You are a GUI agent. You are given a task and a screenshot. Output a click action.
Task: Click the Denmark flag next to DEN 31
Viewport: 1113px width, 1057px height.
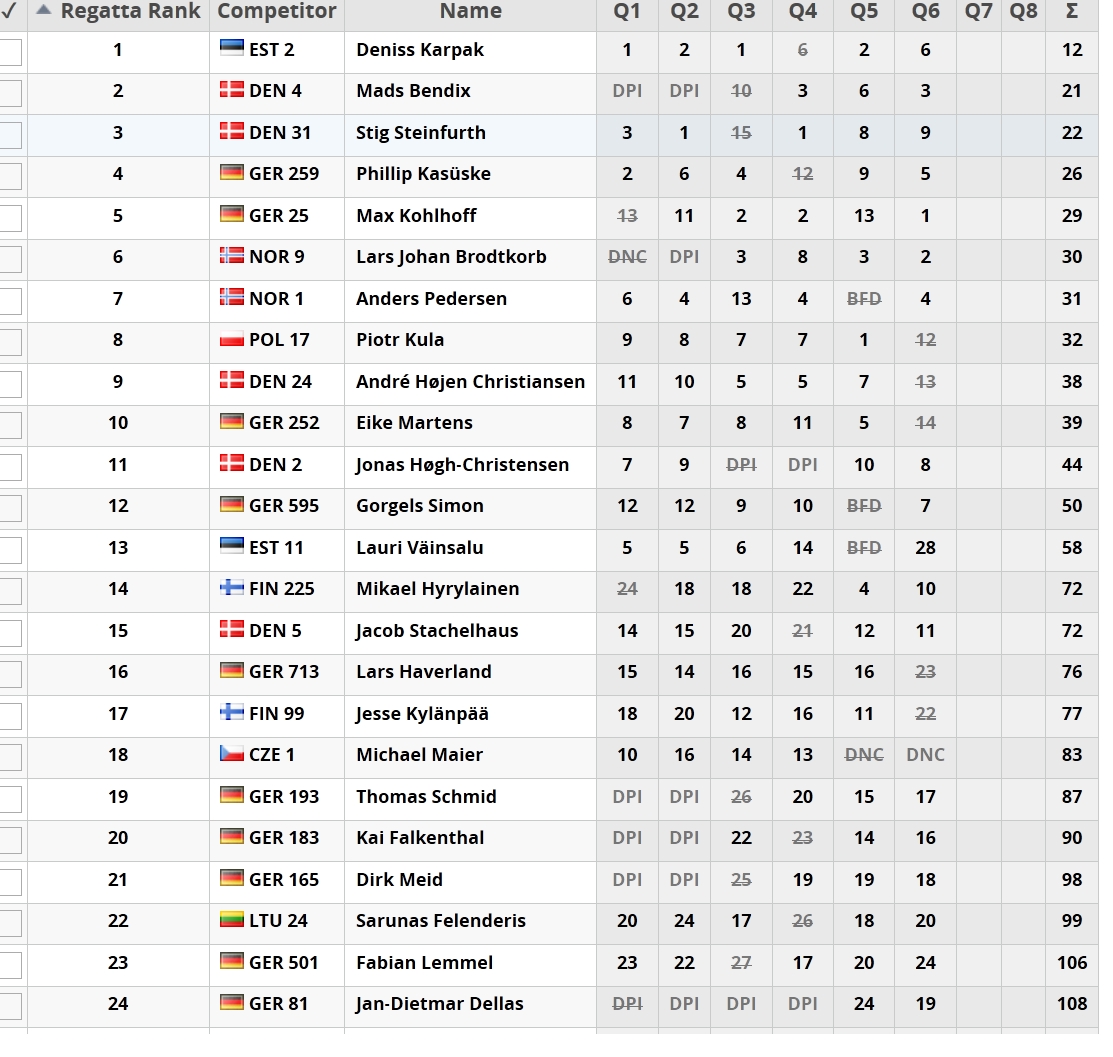[231, 131]
